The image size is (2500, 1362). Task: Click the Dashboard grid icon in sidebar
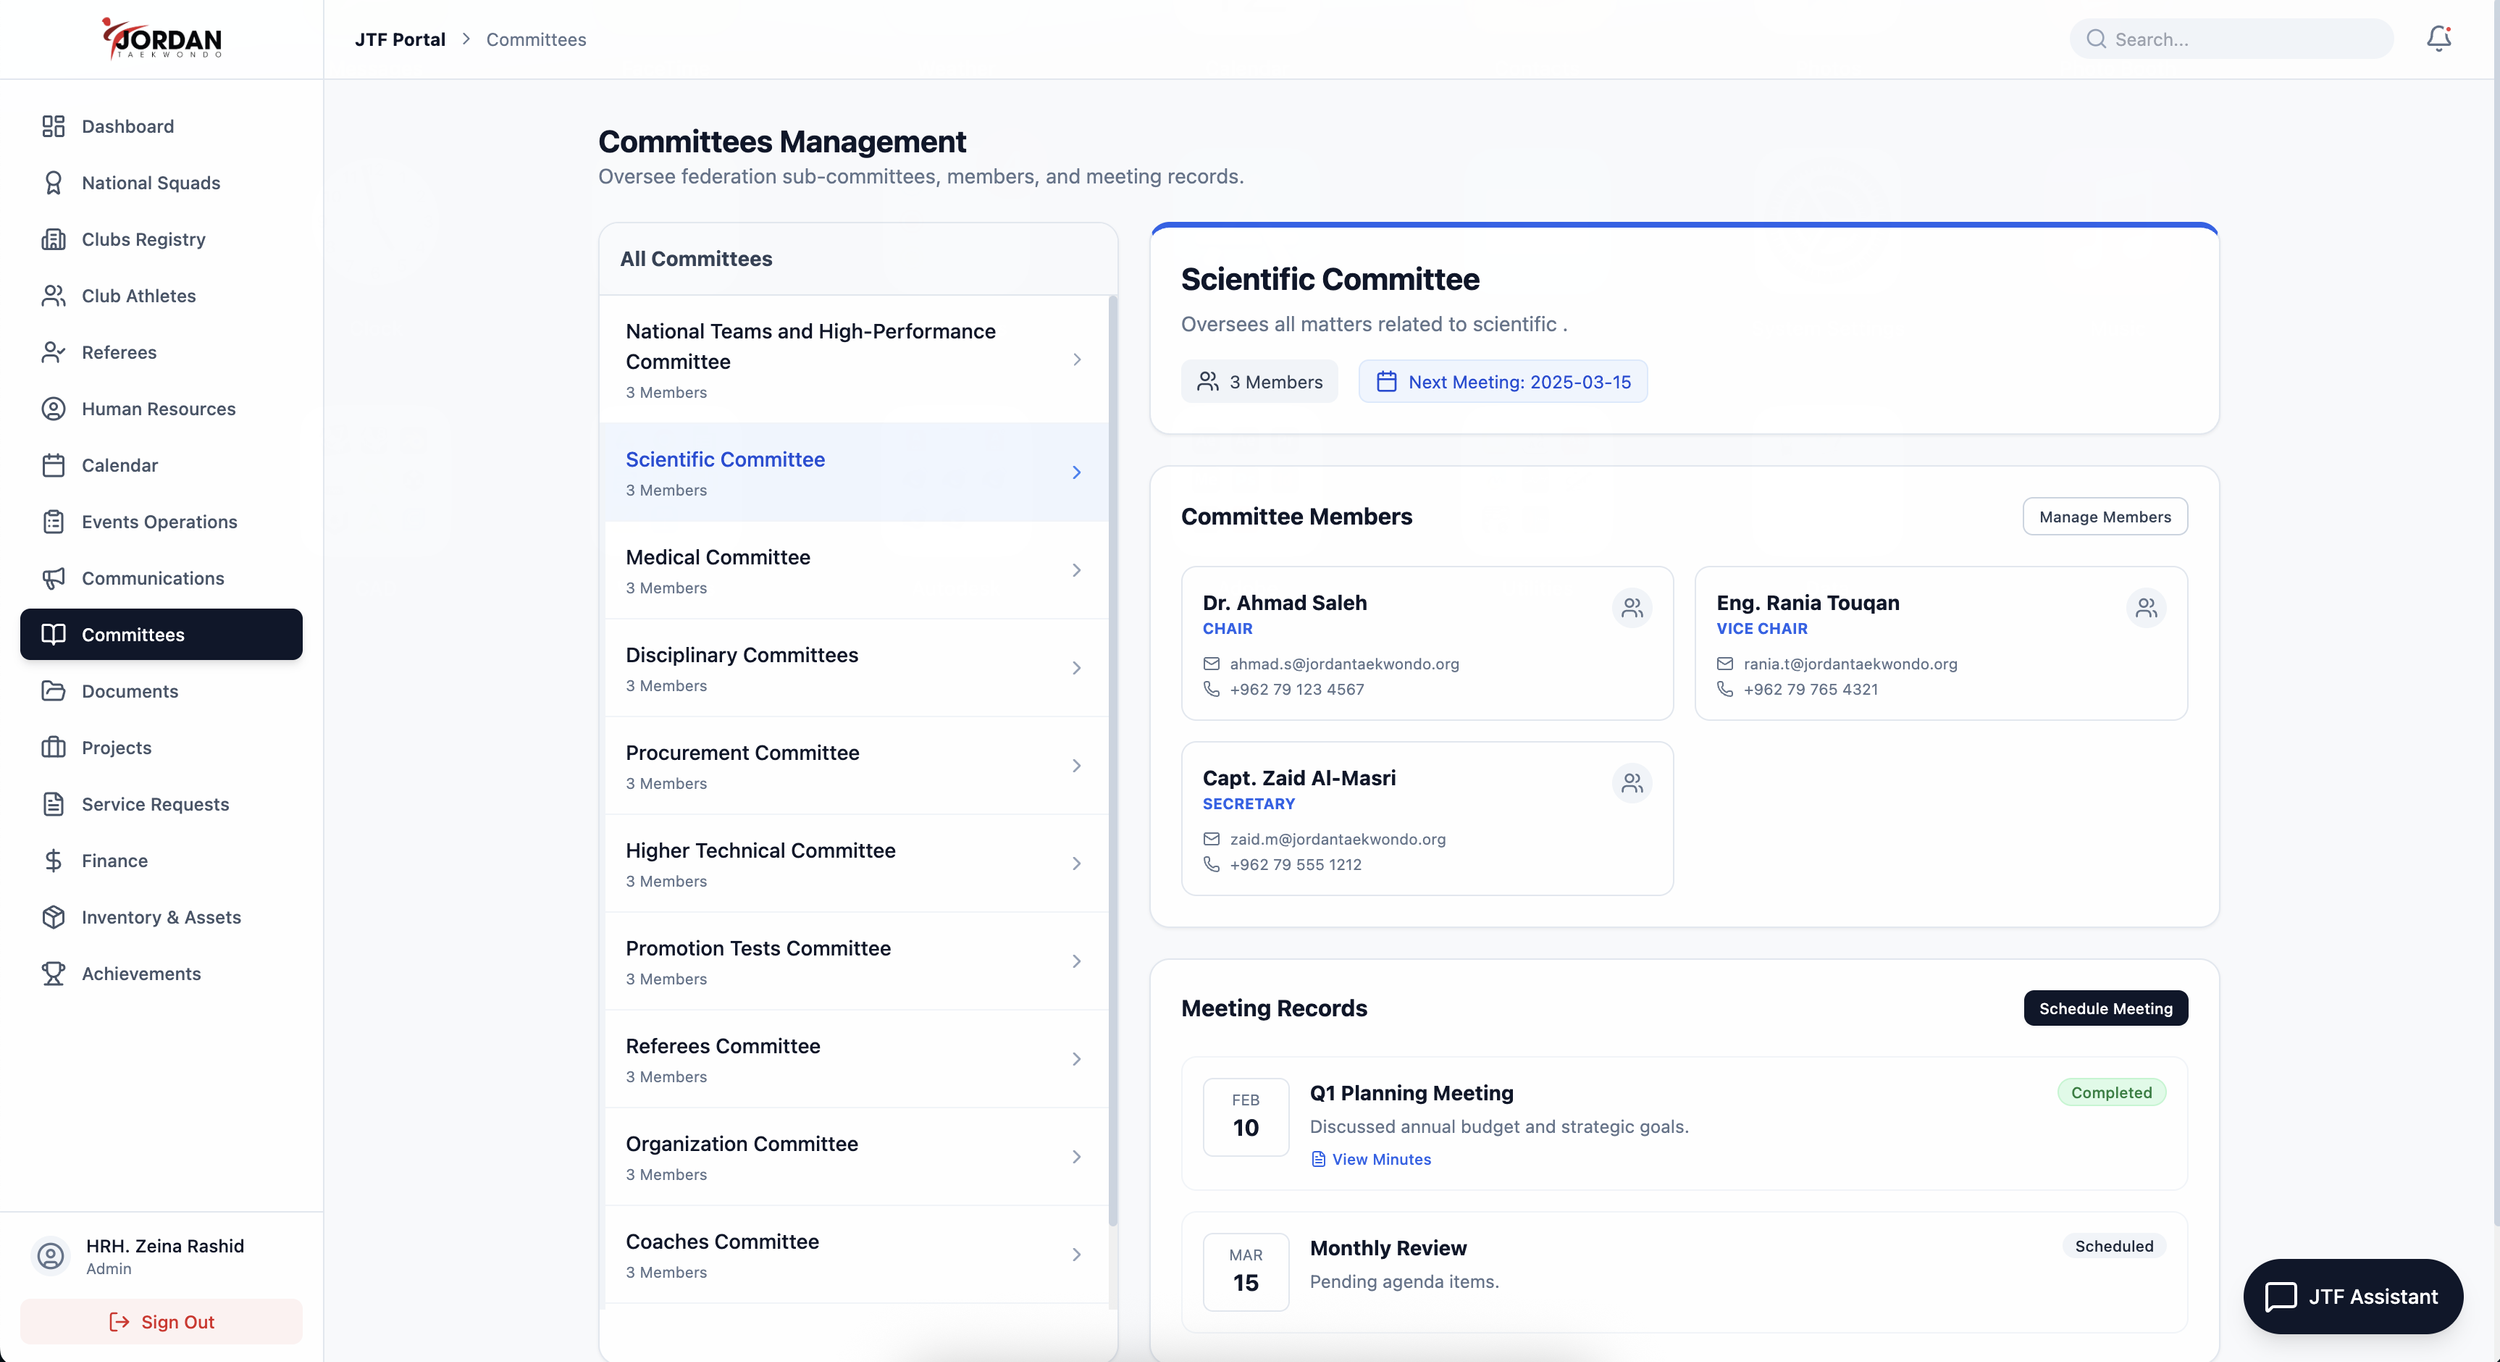[x=53, y=126]
